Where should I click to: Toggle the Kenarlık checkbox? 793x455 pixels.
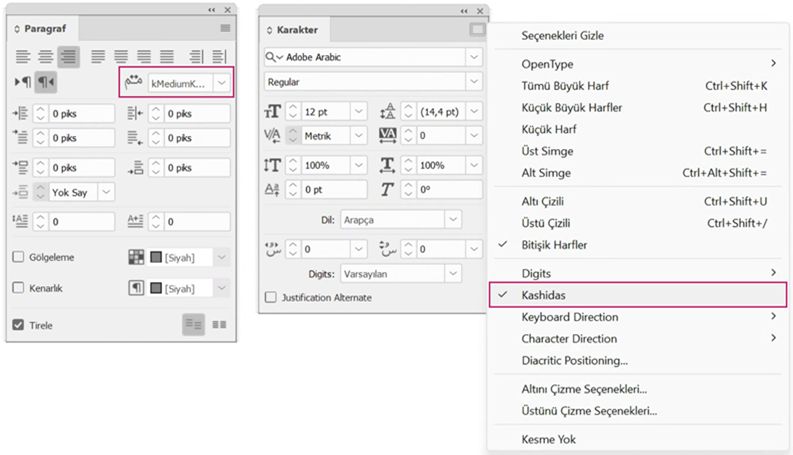point(18,288)
